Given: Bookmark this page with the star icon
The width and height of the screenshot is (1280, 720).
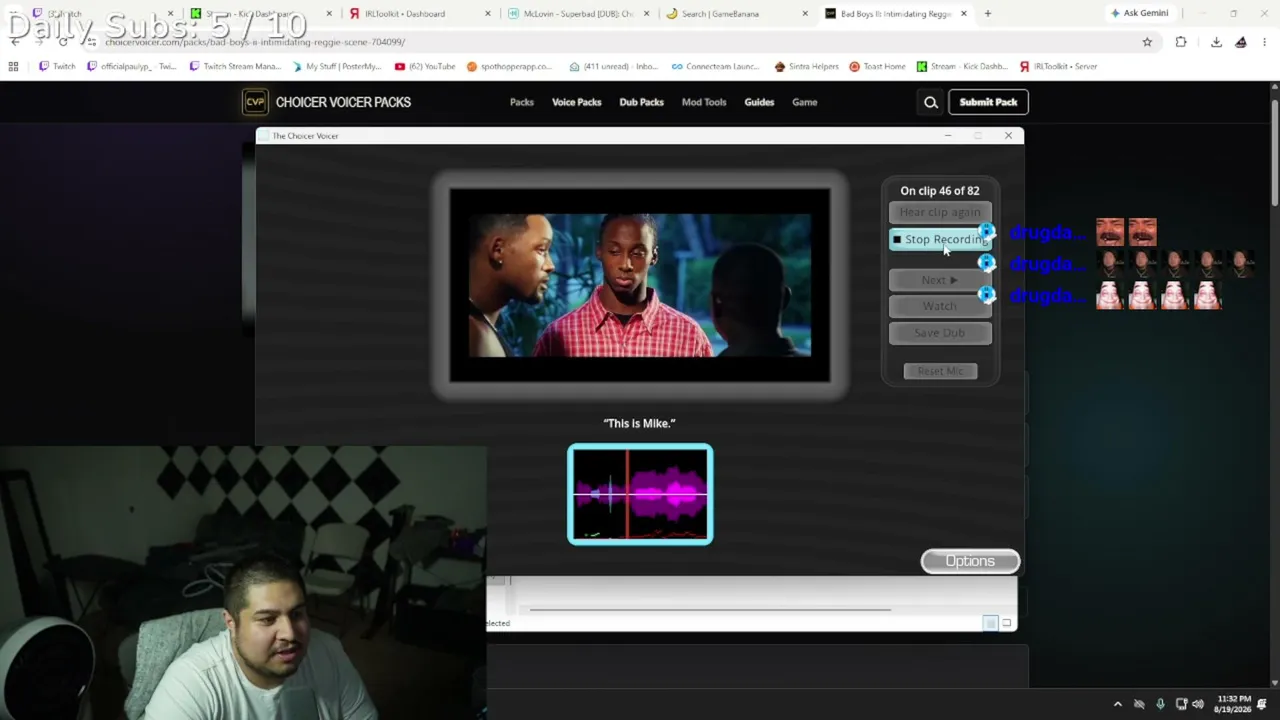Looking at the screenshot, I should 1147,42.
